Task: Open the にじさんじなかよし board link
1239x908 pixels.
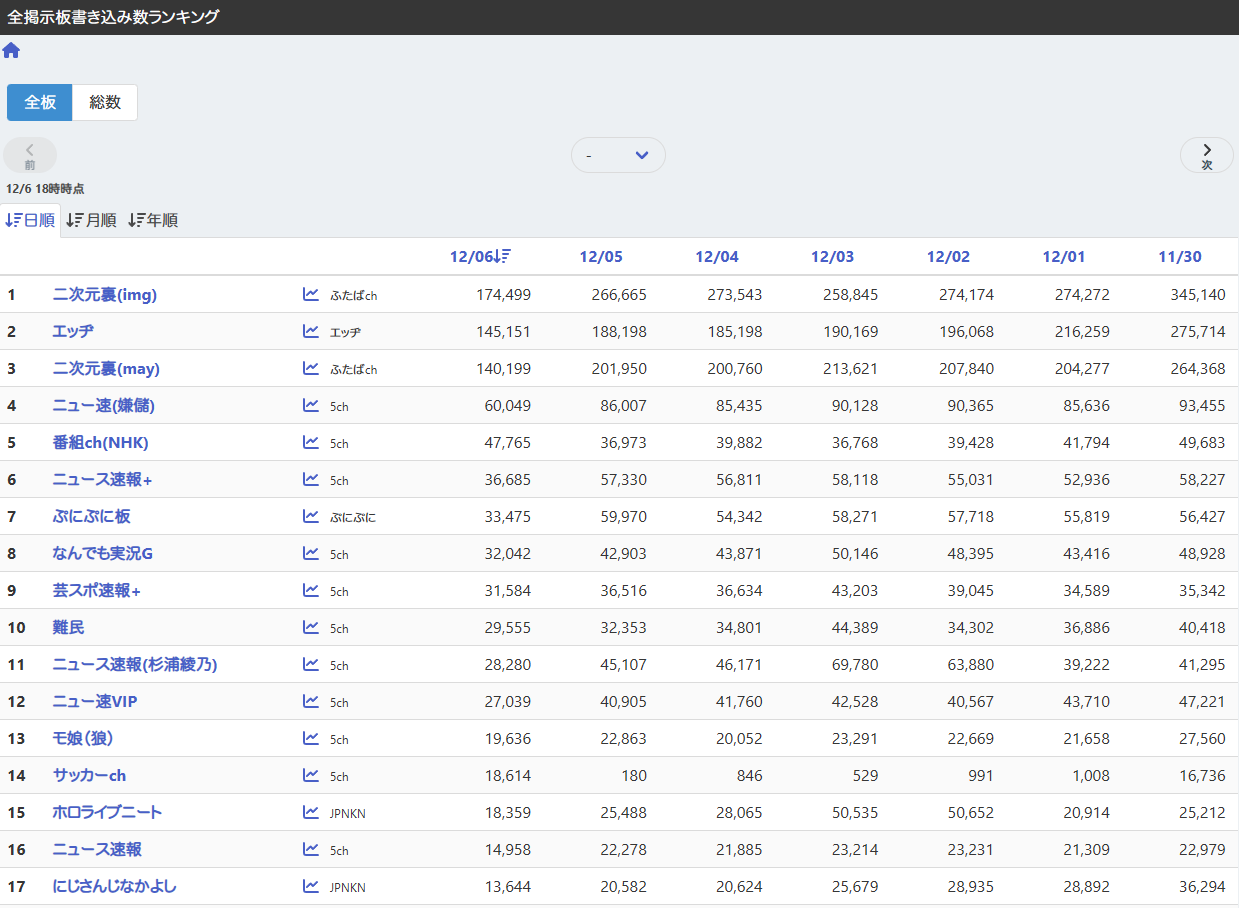Action: (114, 886)
